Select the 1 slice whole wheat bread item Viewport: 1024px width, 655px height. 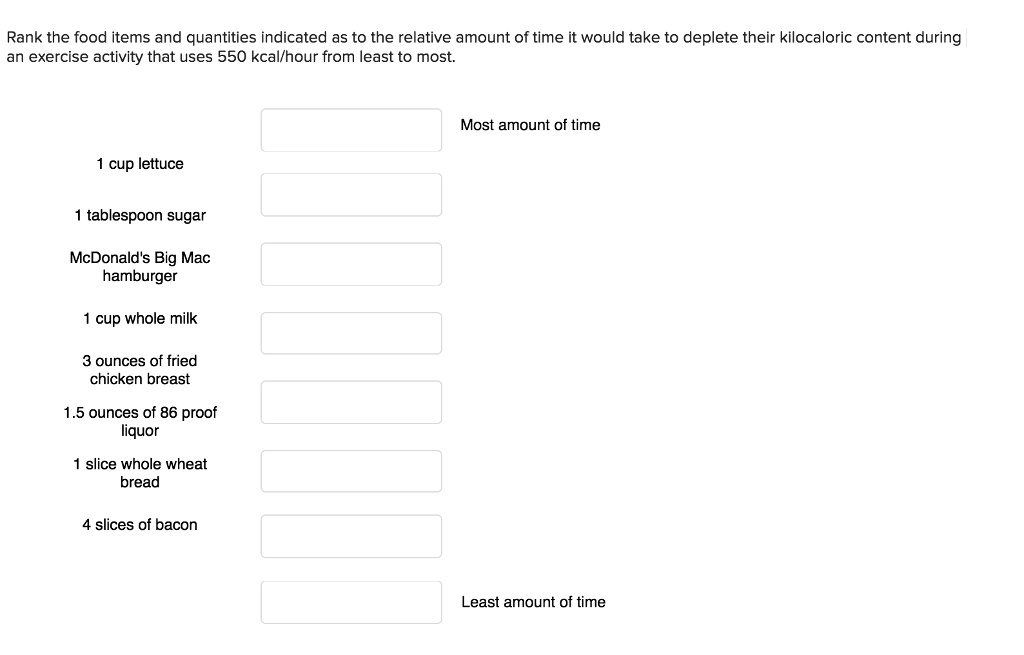(x=140, y=472)
